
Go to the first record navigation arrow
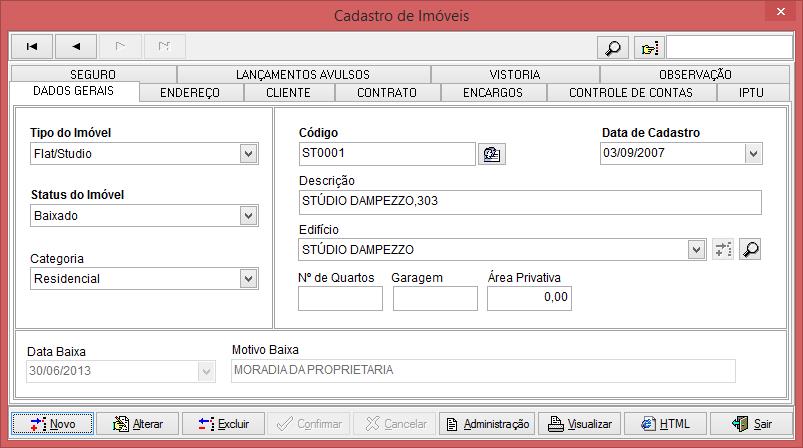(x=32, y=46)
